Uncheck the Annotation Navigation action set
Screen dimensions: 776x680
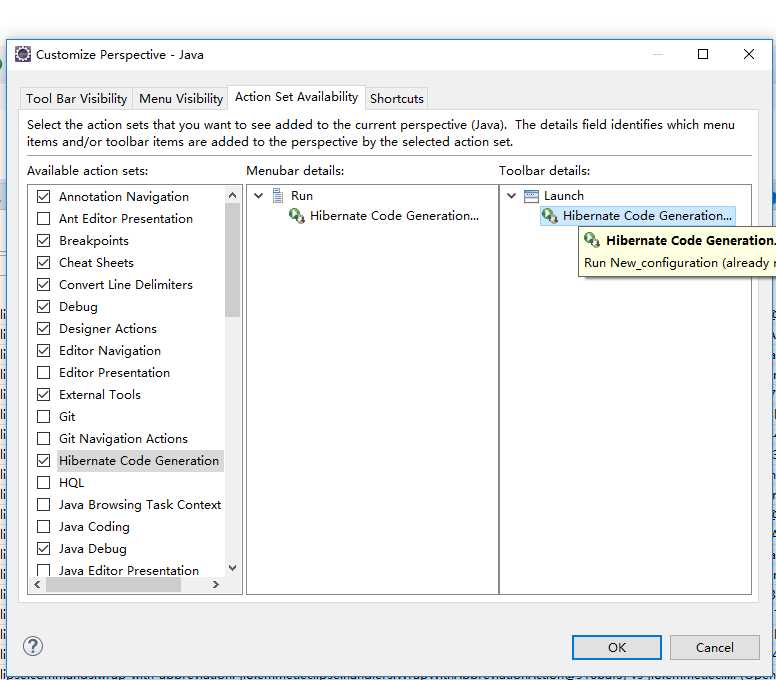coord(44,196)
